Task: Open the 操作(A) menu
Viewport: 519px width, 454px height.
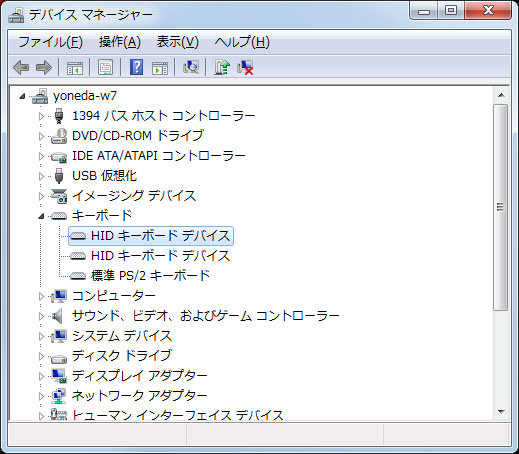Action: 120,42
